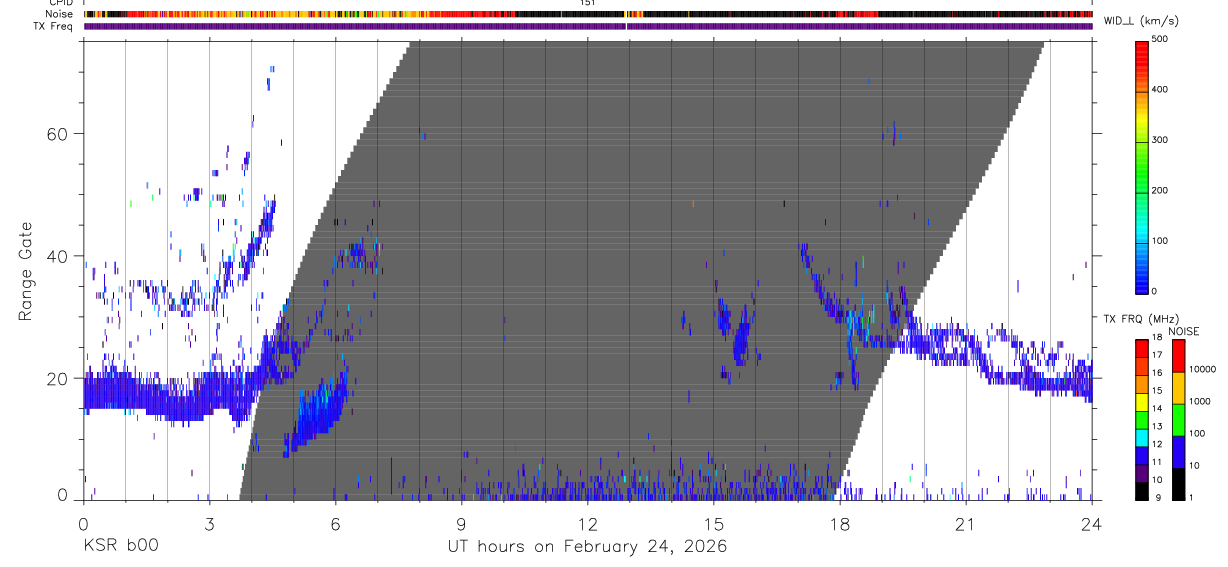Viewport: 1228px width, 567px height.
Task: Click the x-axis tick label 21
Action: [965, 524]
